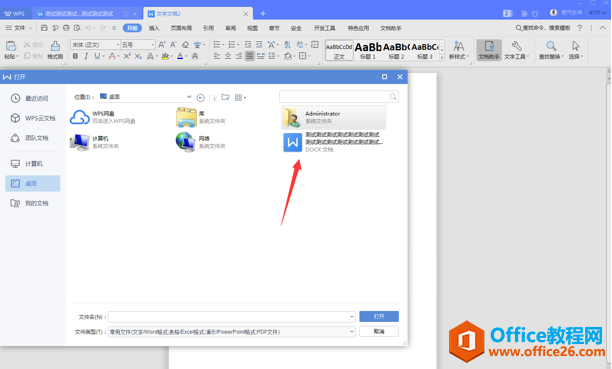Click the Decrease Font Size icon
The width and height of the screenshot is (612, 369).
173,45
